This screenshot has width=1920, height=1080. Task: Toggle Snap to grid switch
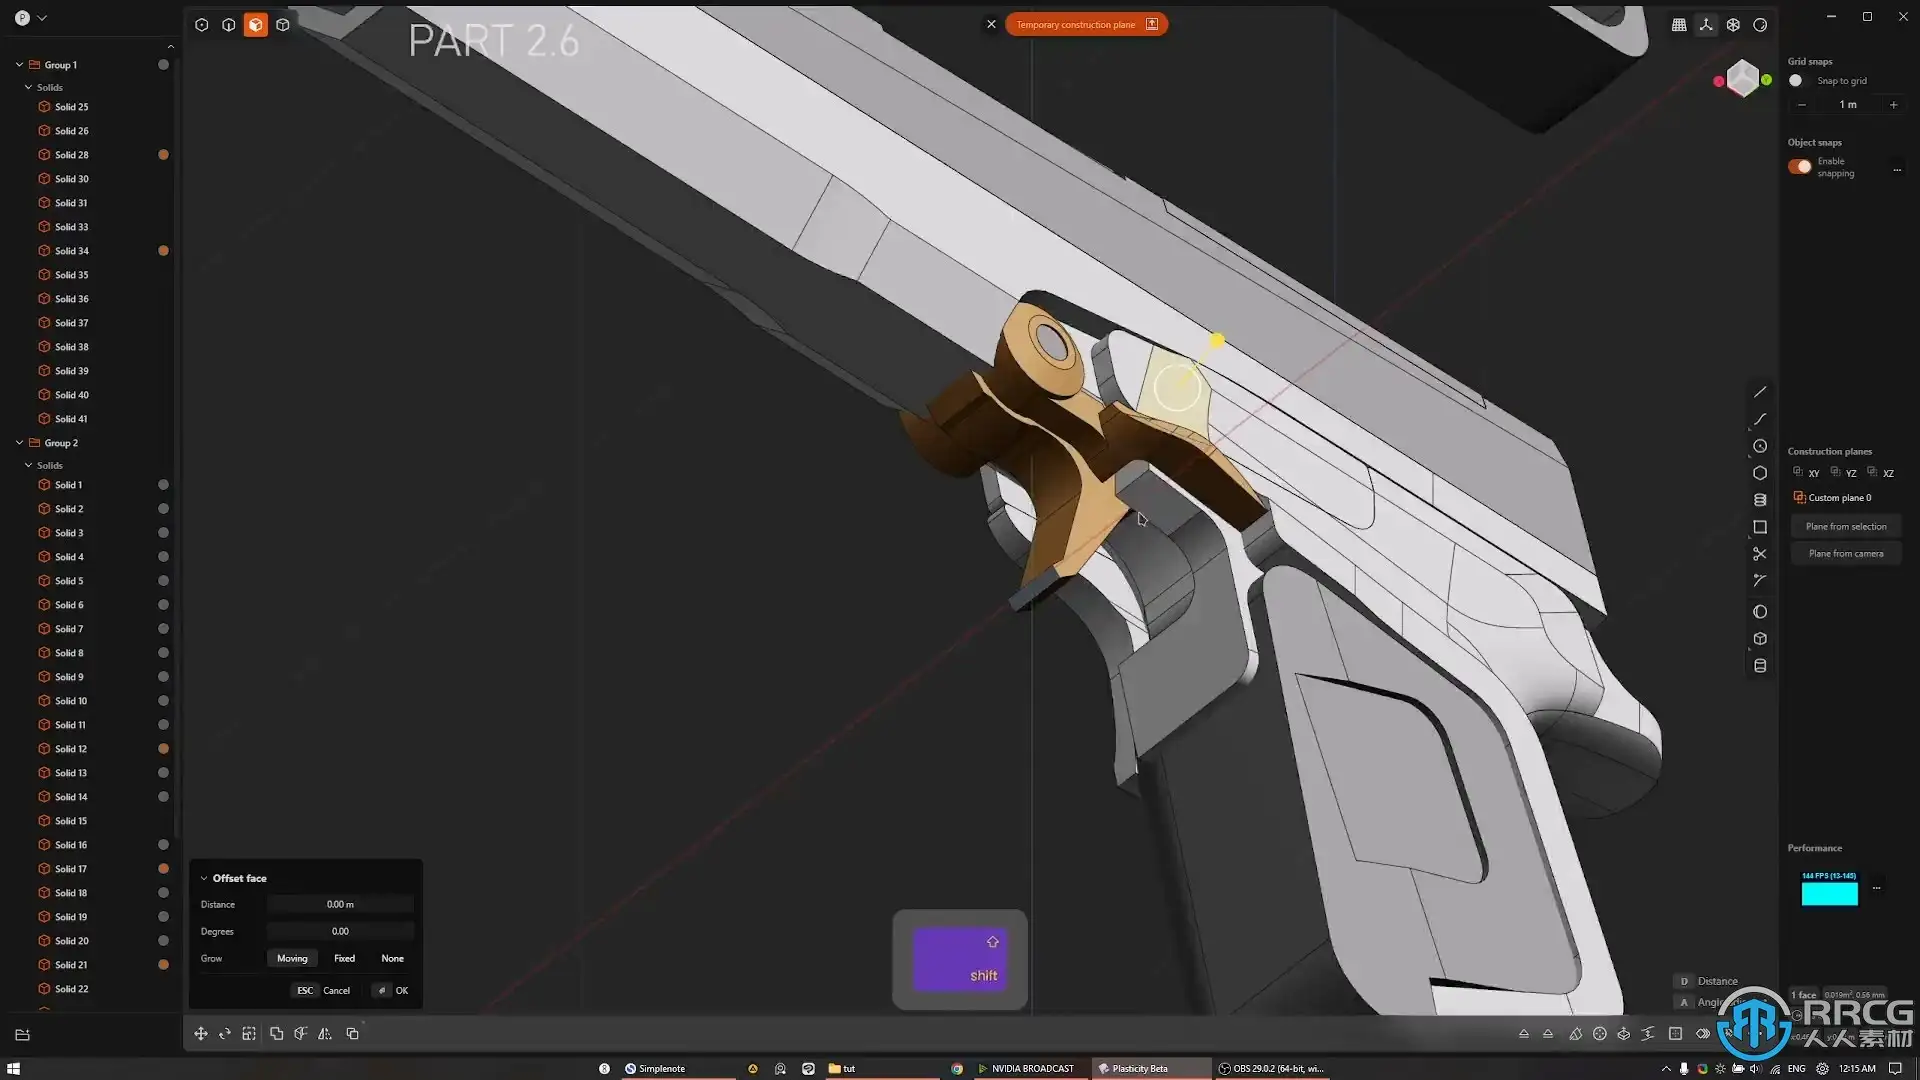point(1797,81)
